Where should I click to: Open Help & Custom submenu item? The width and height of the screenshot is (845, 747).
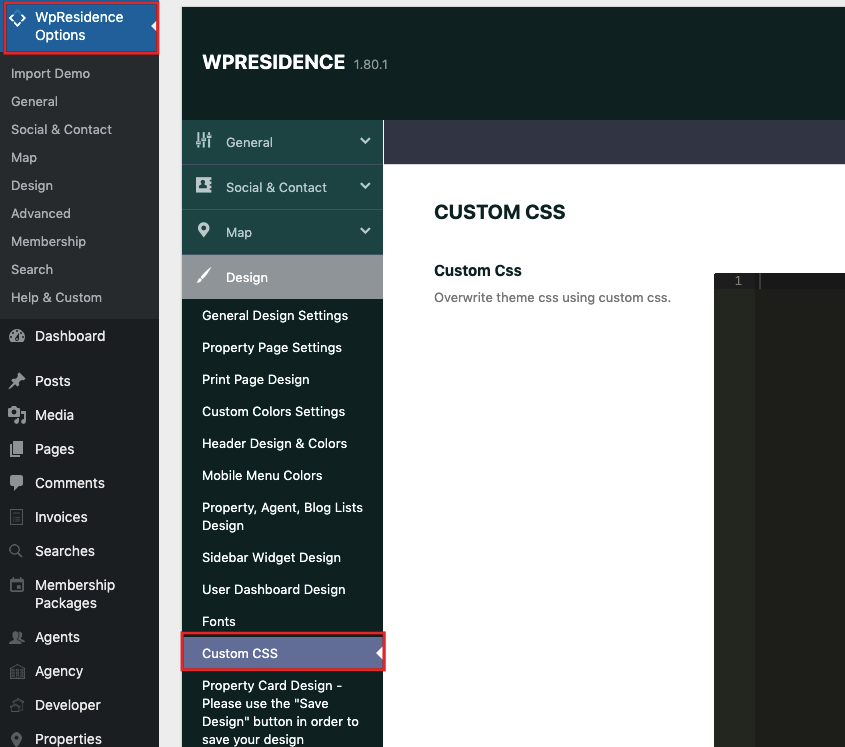[x=57, y=298]
